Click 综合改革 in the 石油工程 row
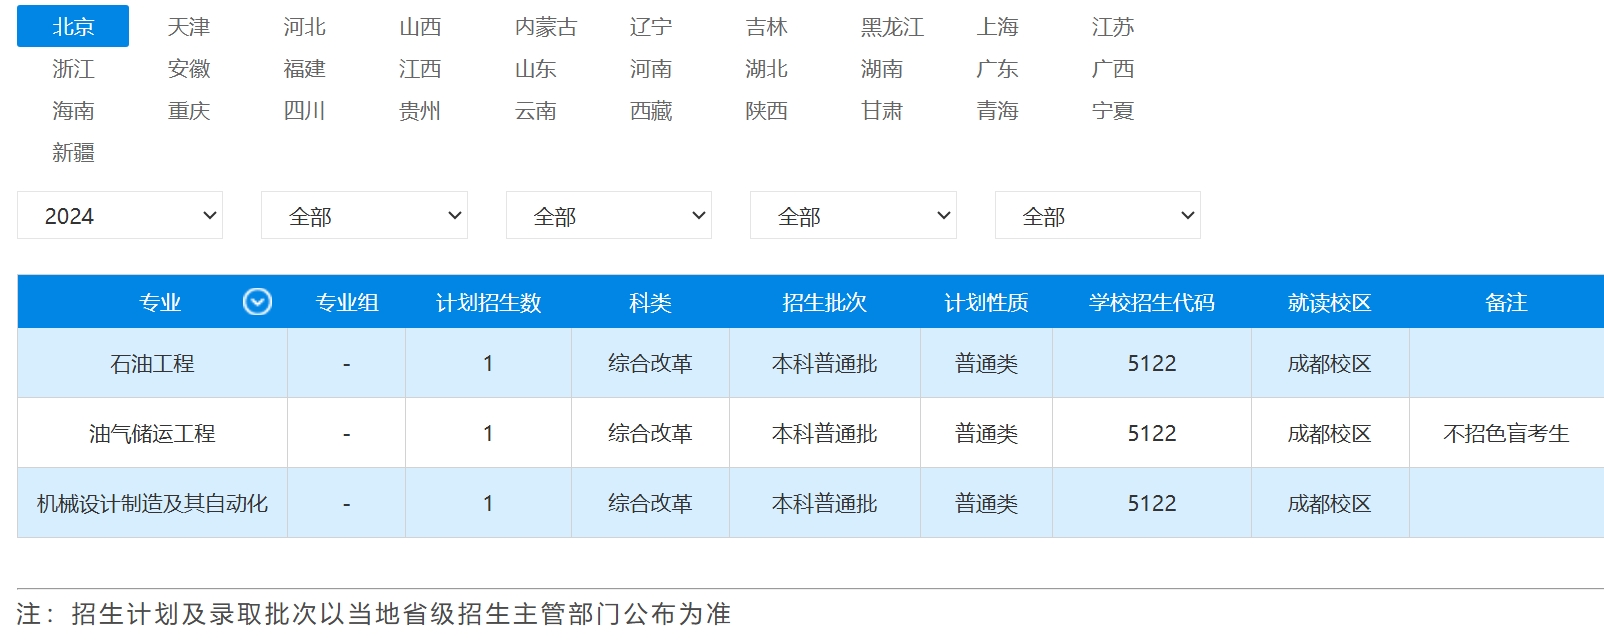This screenshot has width=1604, height=643. point(650,363)
